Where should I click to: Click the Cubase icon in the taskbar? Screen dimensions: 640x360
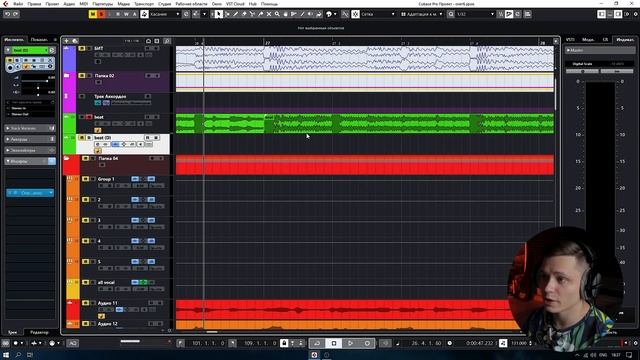click(314, 355)
